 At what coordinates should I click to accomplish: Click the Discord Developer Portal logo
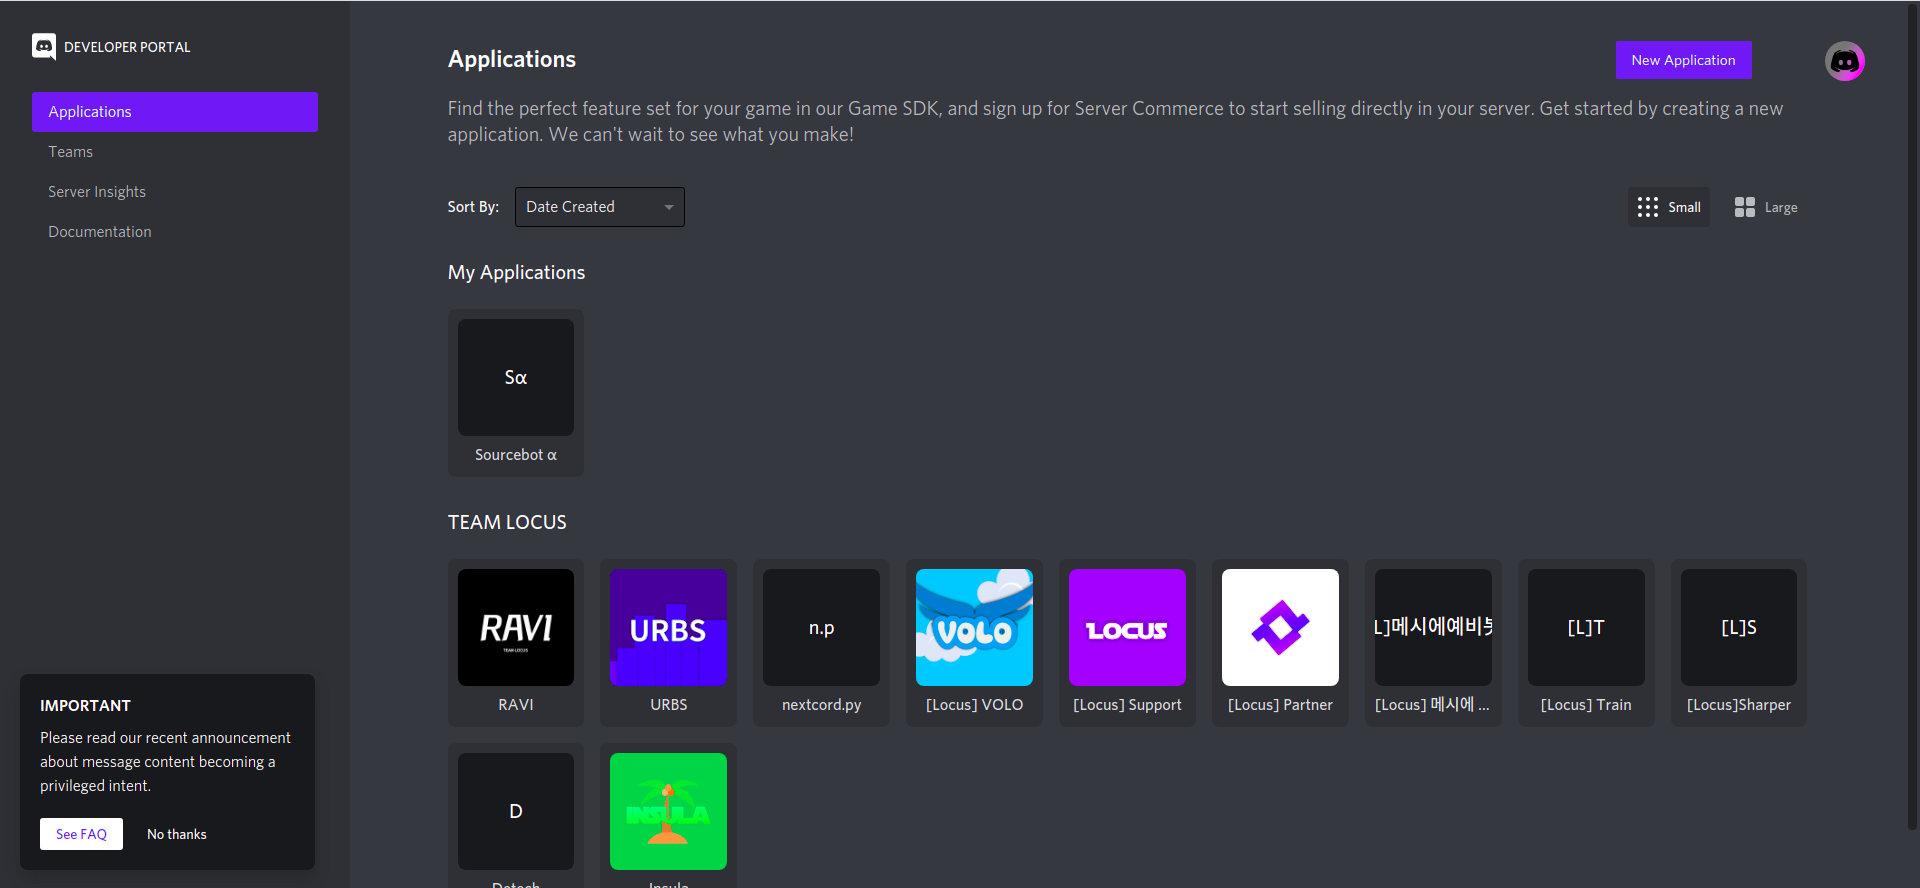[44, 47]
